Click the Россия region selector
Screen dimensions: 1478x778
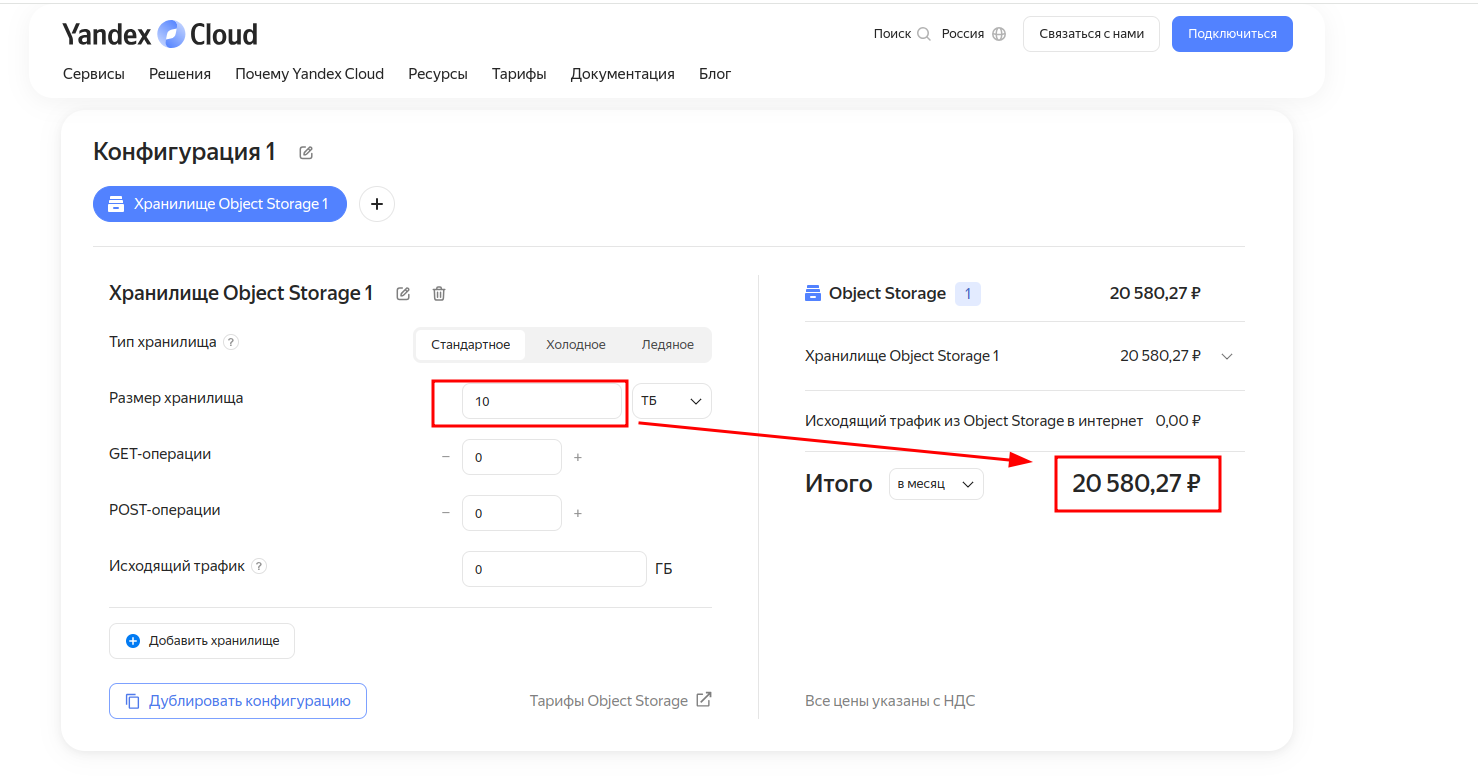963,34
